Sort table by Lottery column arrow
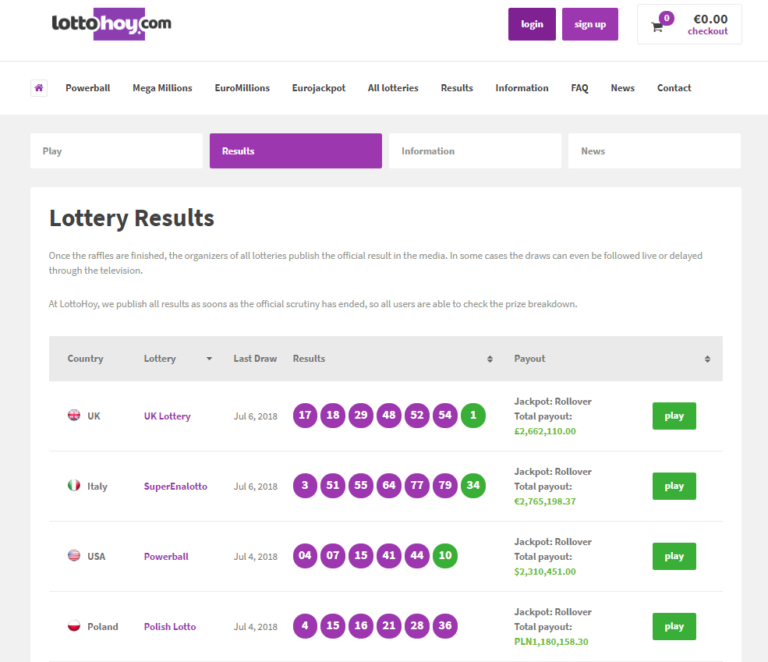768x662 pixels. [x=209, y=359]
